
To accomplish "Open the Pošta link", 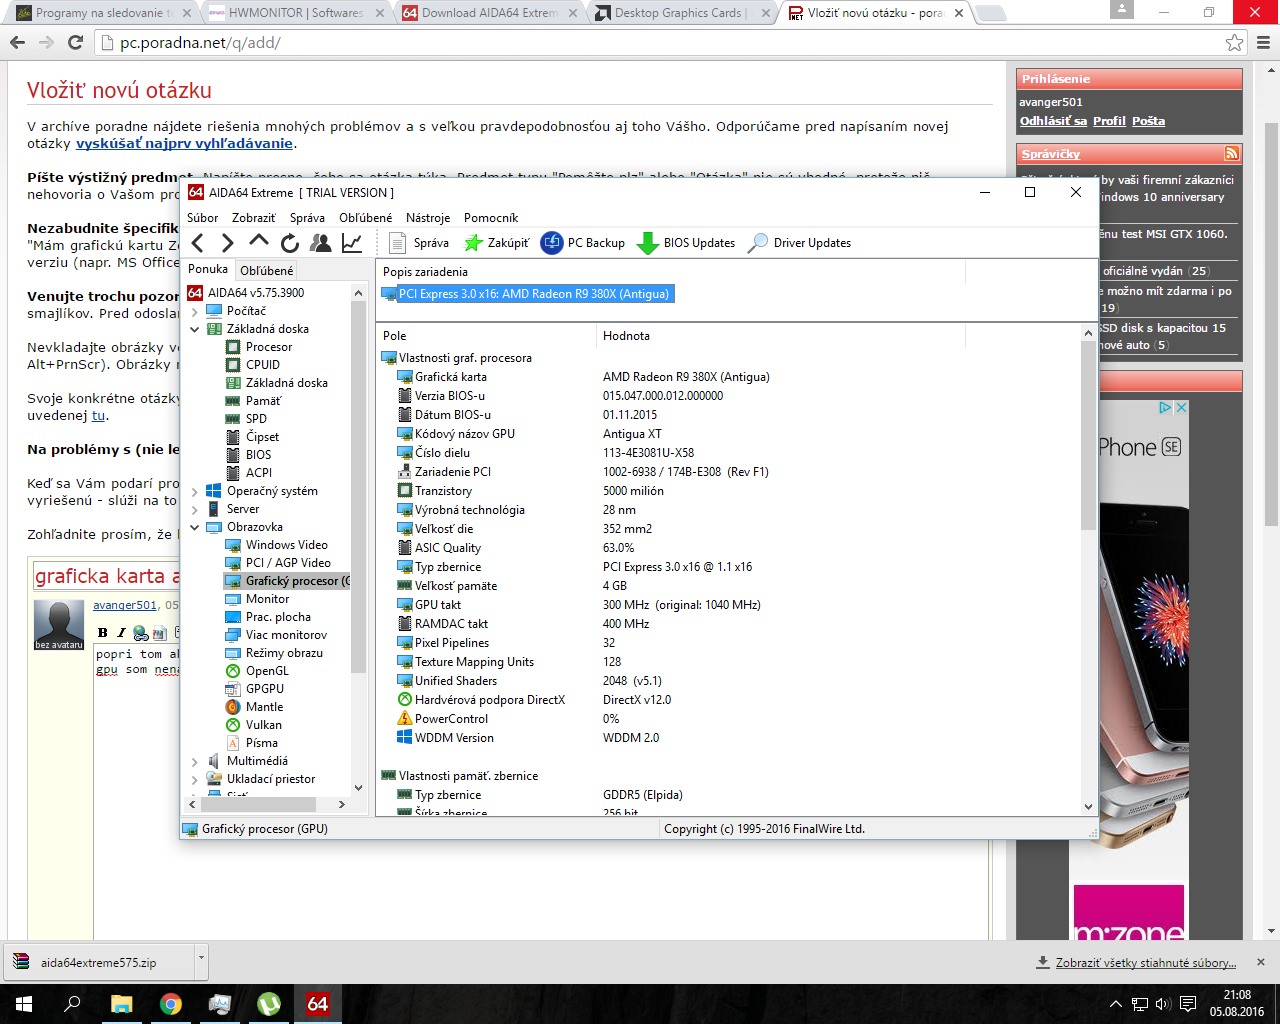I will (x=1148, y=121).
